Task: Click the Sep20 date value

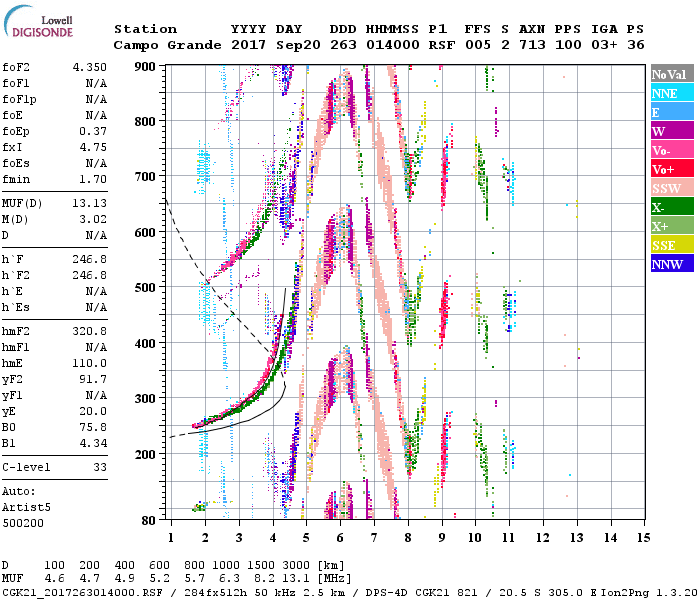Action: click(x=298, y=45)
